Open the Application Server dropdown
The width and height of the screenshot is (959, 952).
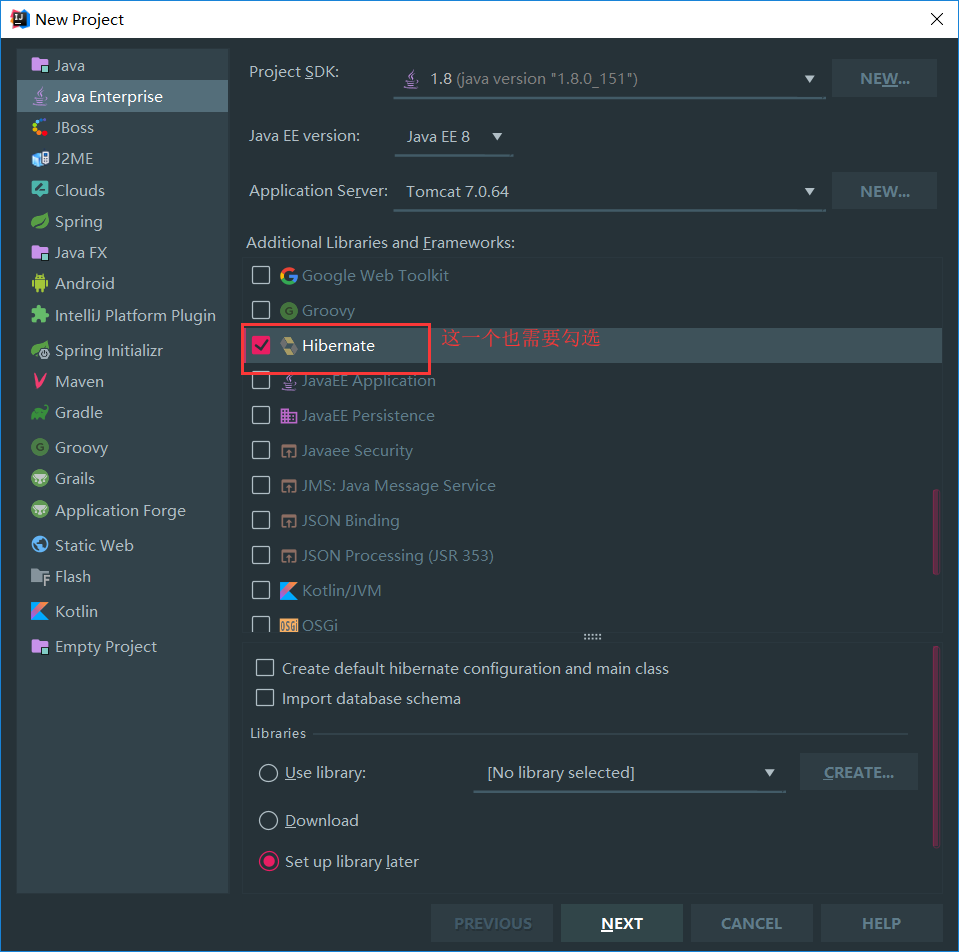(609, 191)
